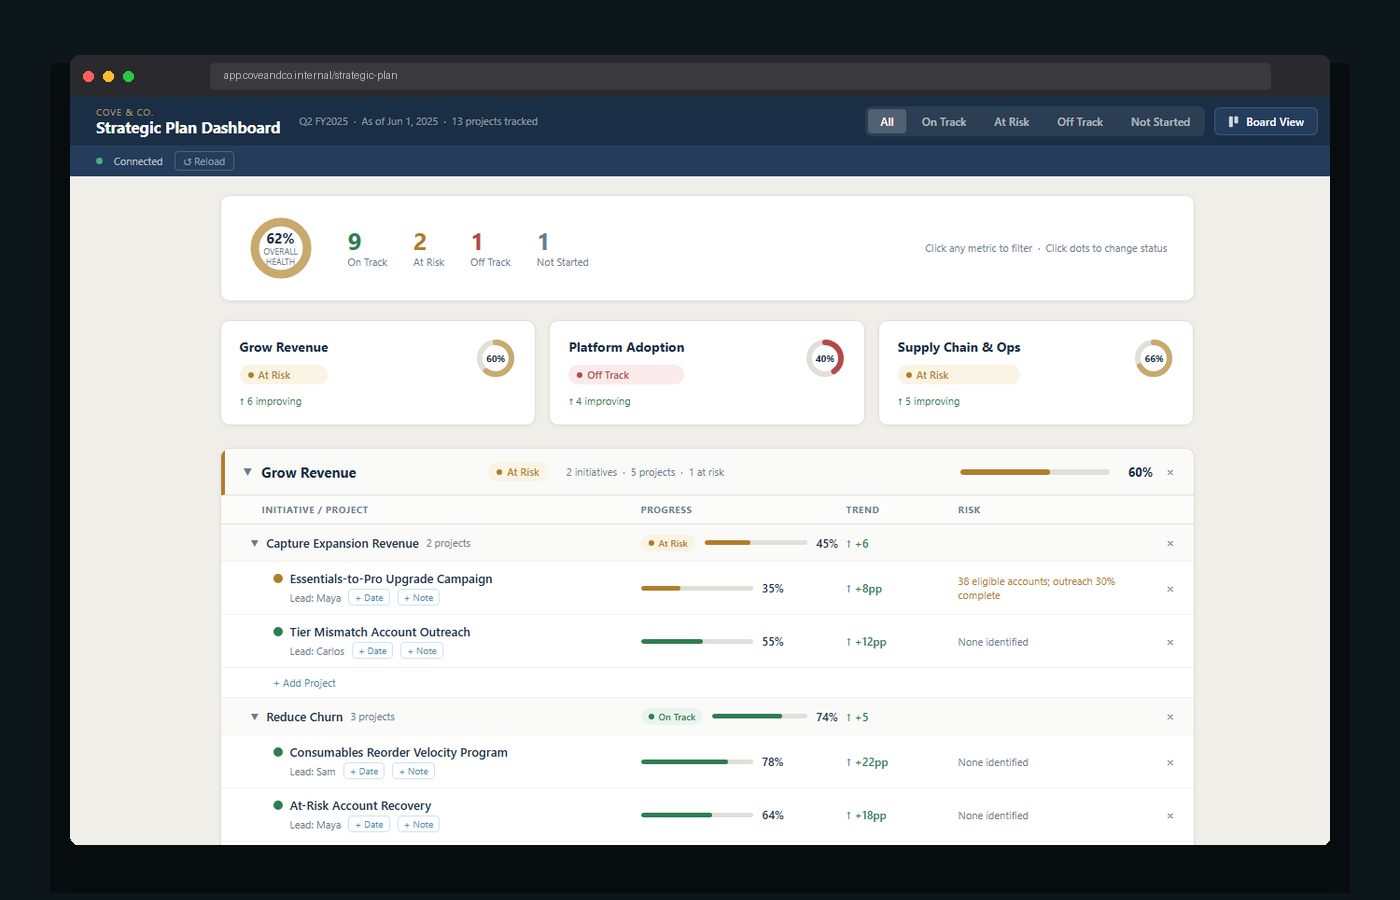
Task: Switch to On Track filter tab
Action: pyautogui.click(x=944, y=122)
